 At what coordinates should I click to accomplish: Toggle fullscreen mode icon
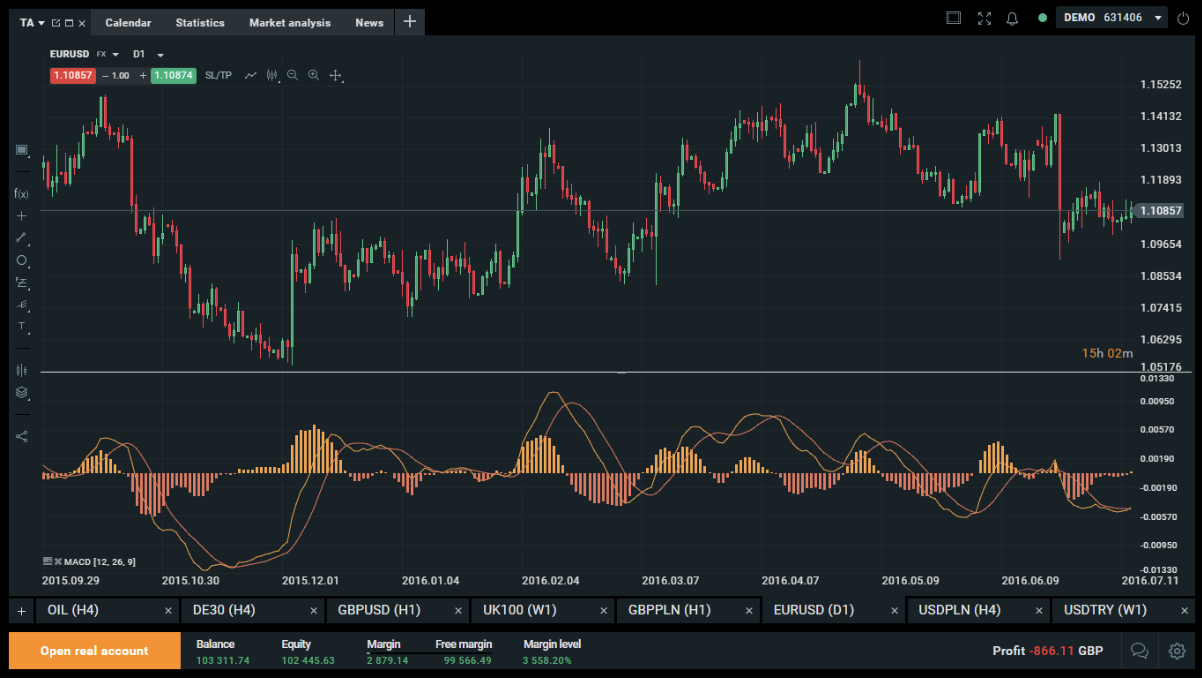[984, 18]
